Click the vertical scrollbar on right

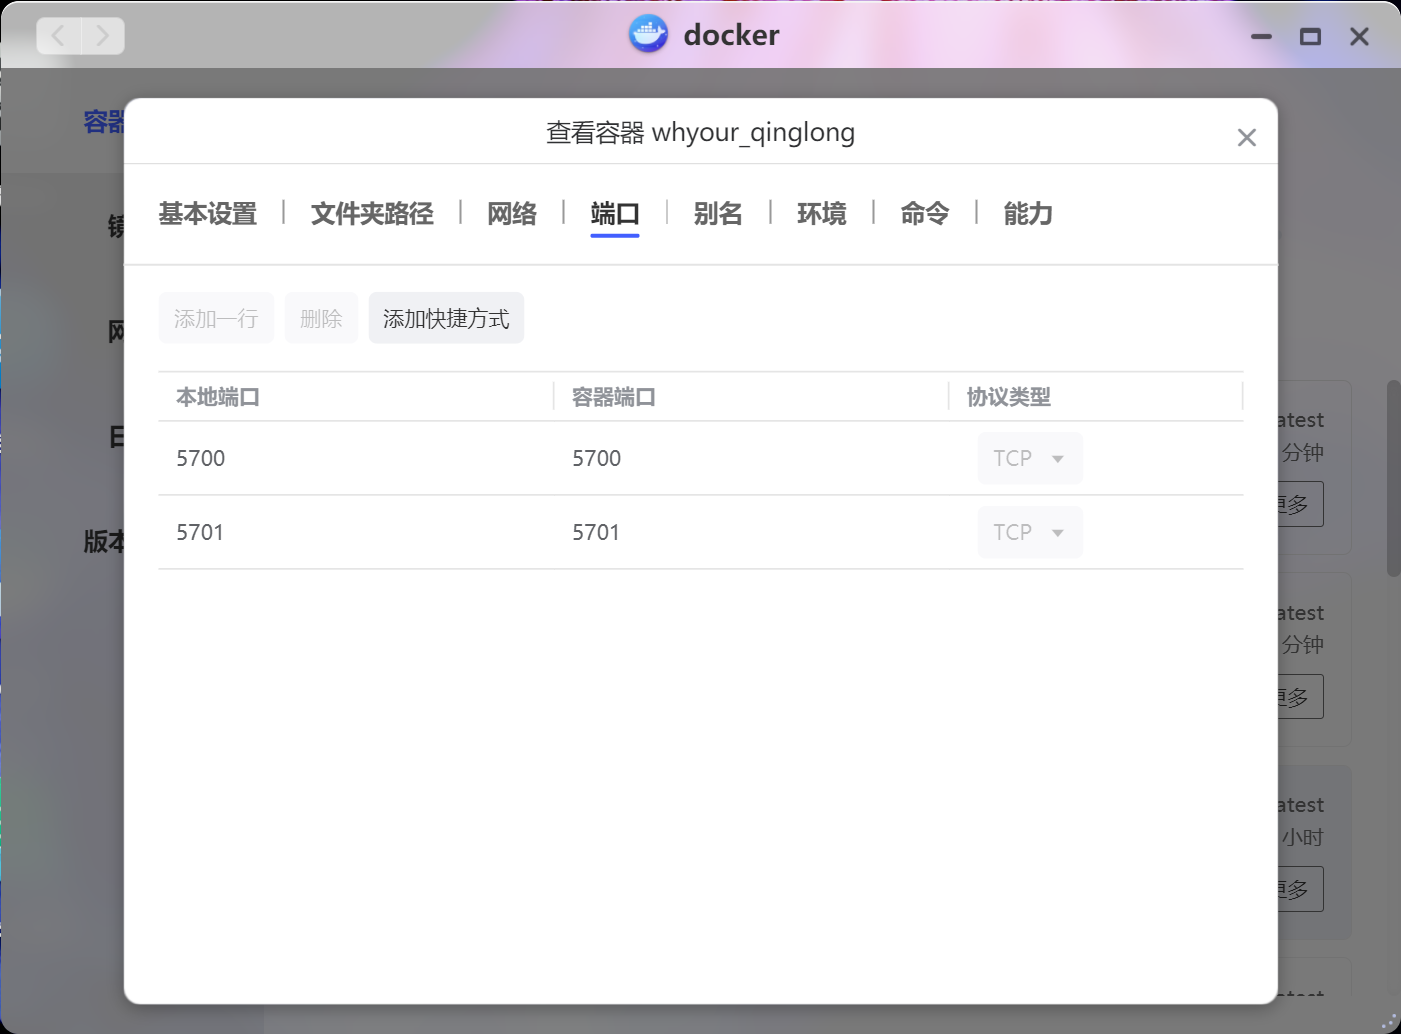(x=1393, y=478)
